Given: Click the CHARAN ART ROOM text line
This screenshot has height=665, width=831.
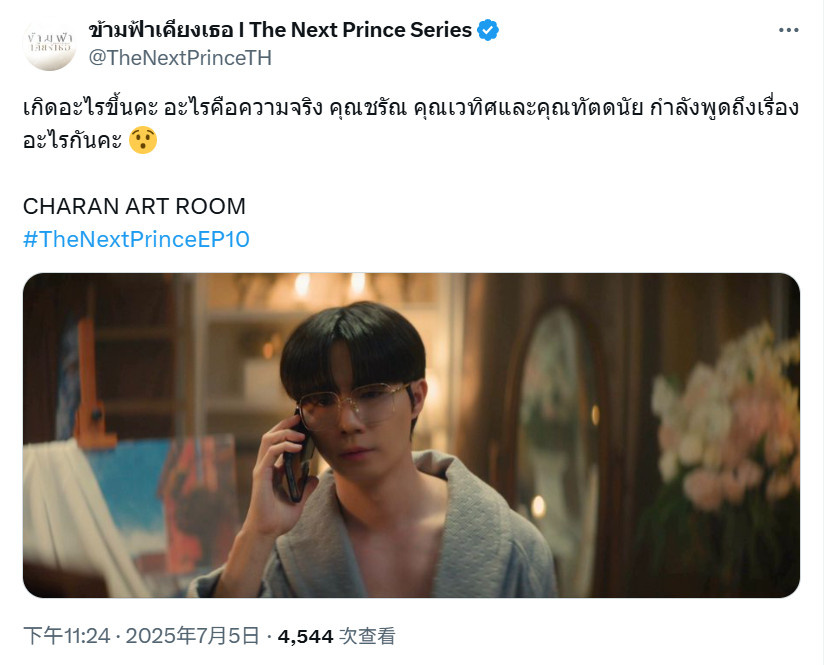Looking at the screenshot, I should click(x=134, y=207).
